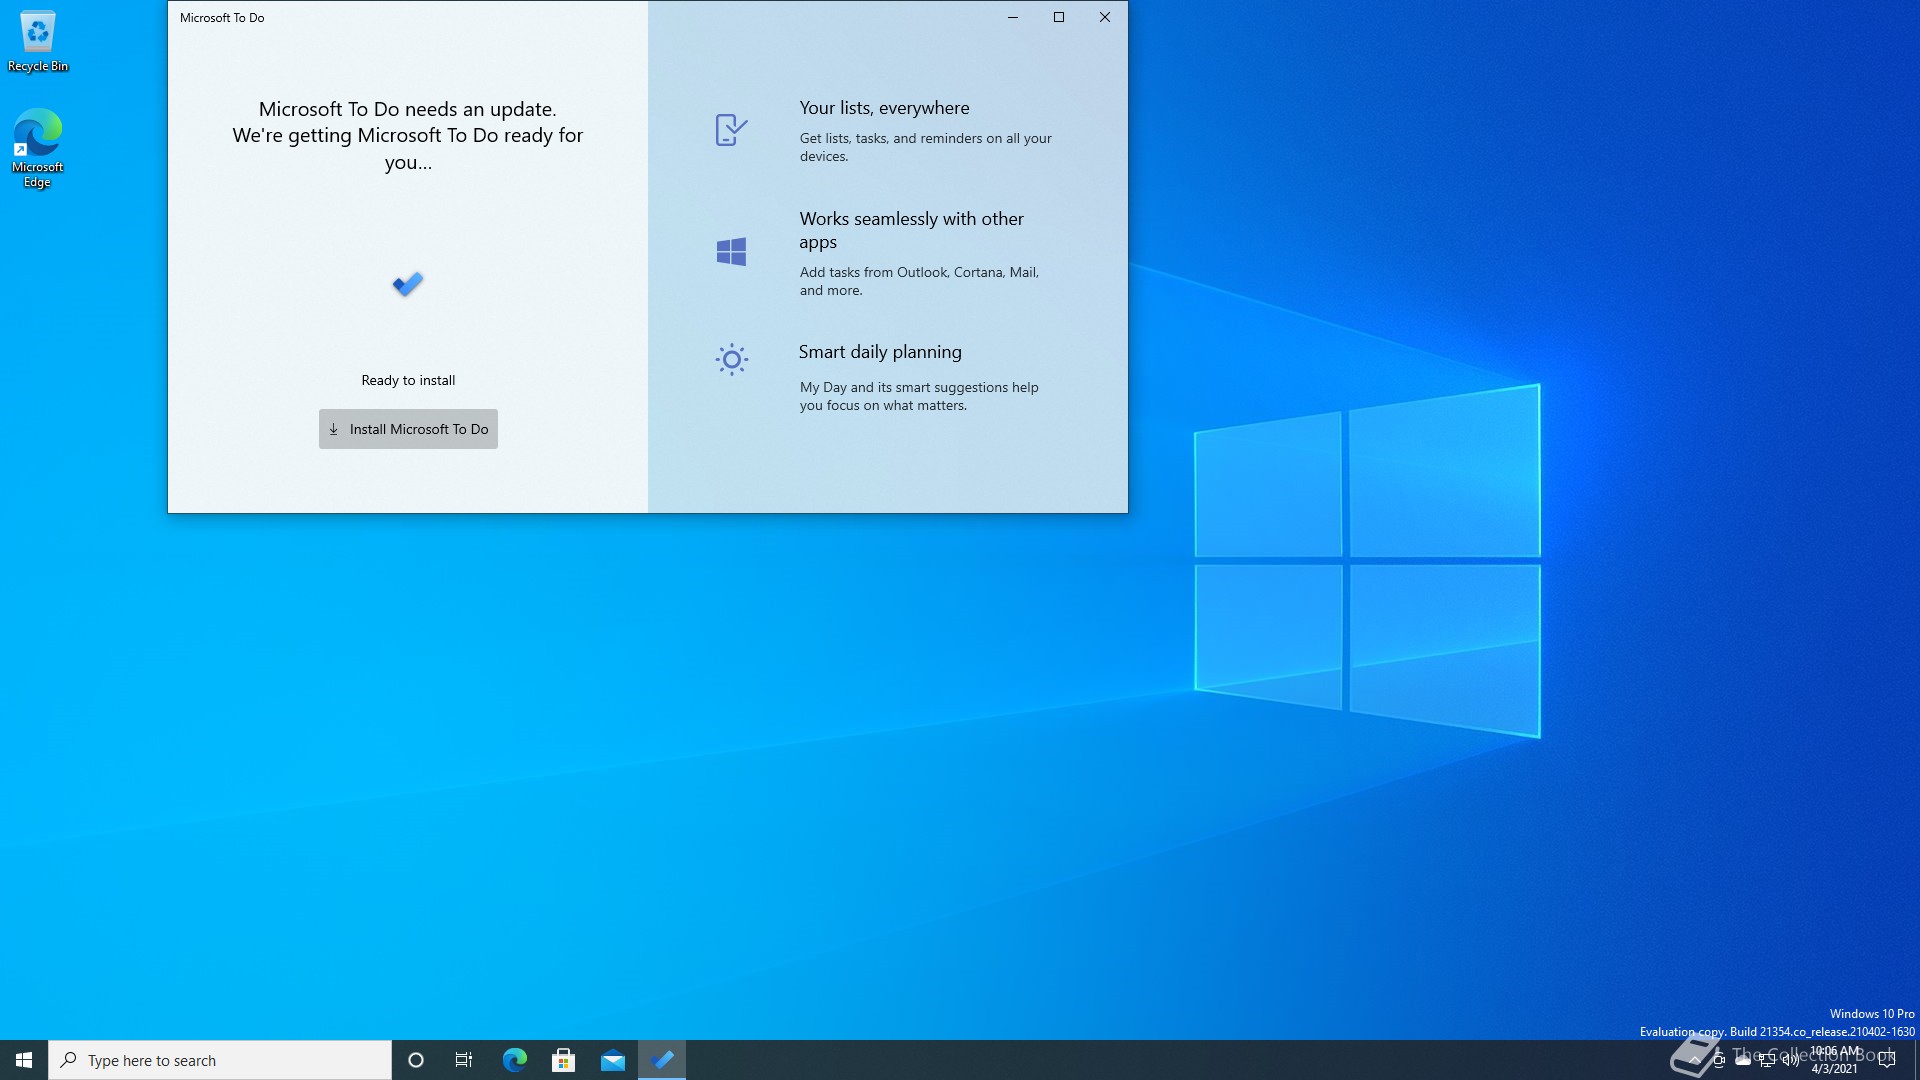Click the sun icon for Smart daily planning
The image size is (1920, 1080).
731,360
